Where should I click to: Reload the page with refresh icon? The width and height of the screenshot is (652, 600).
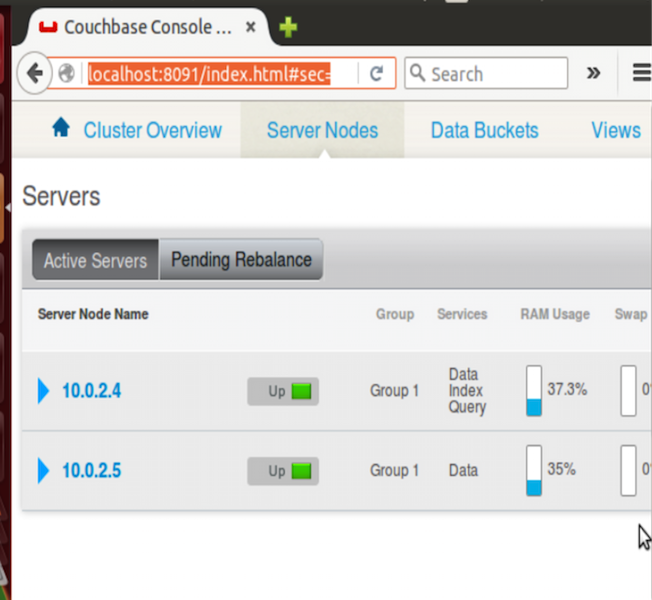[377, 74]
